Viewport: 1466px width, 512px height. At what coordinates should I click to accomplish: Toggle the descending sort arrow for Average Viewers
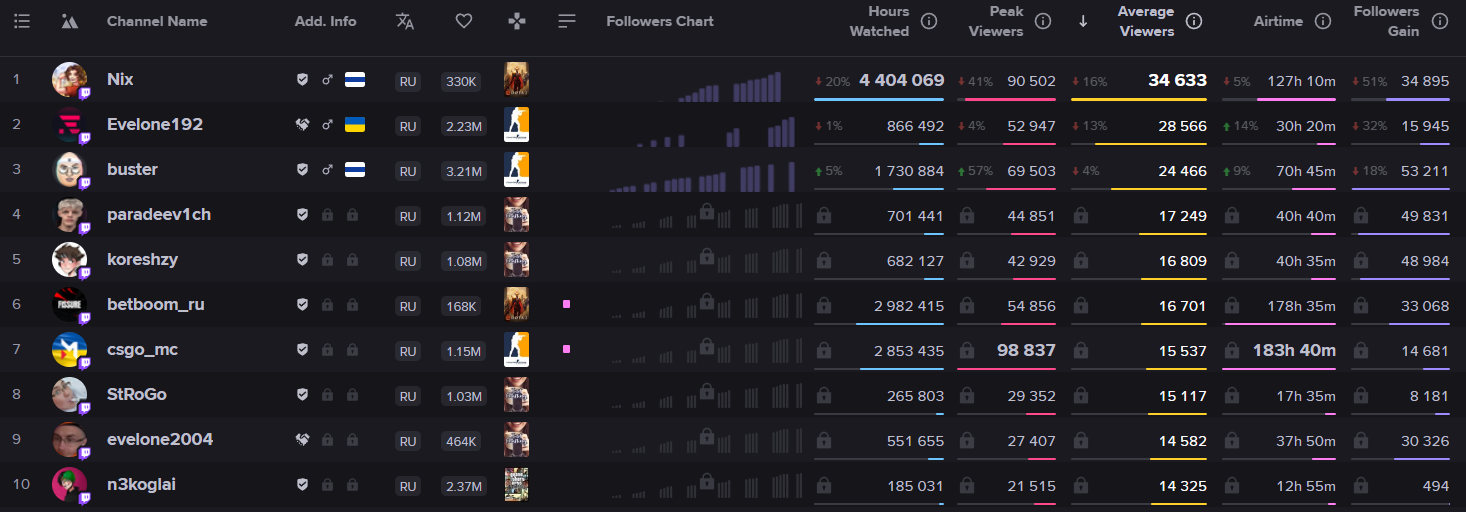1083,21
